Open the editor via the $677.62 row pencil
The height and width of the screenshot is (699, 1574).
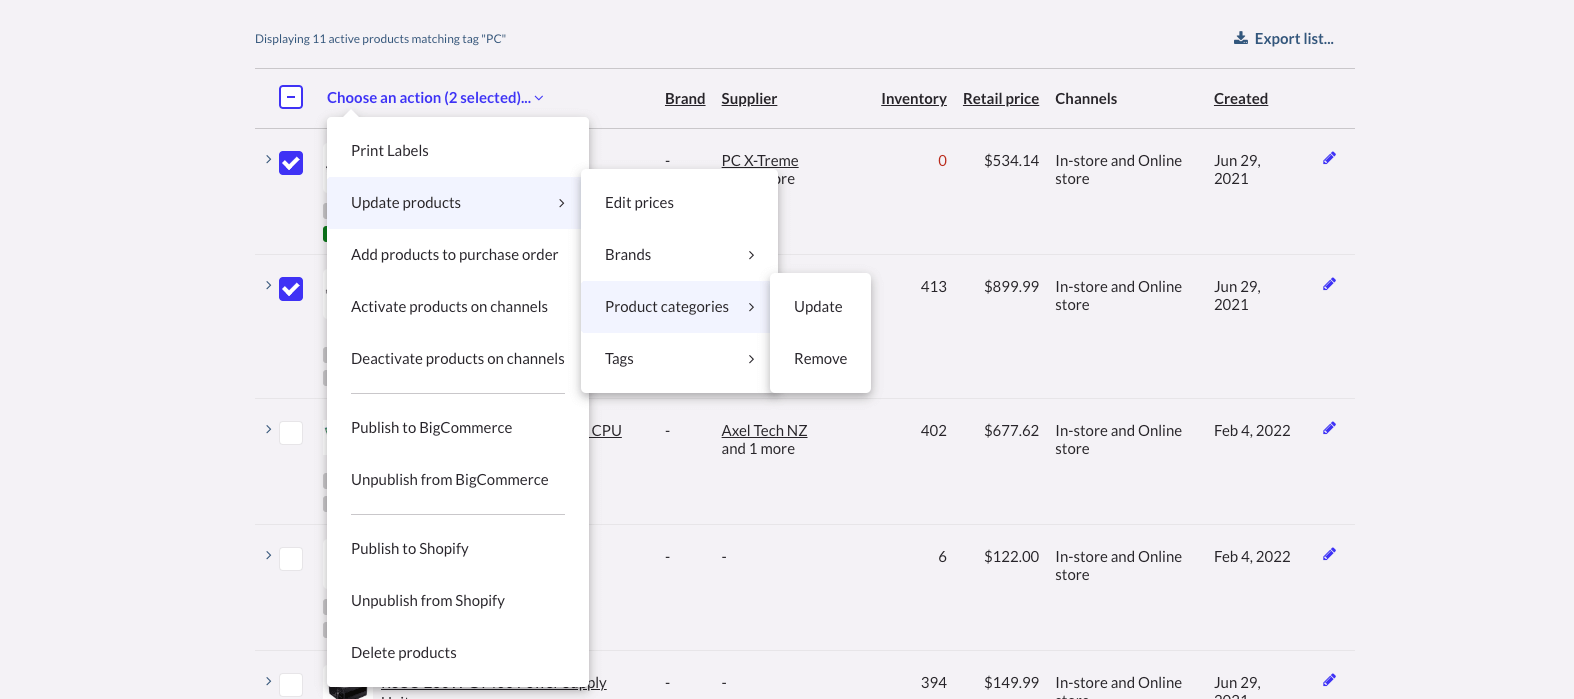click(x=1329, y=428)
